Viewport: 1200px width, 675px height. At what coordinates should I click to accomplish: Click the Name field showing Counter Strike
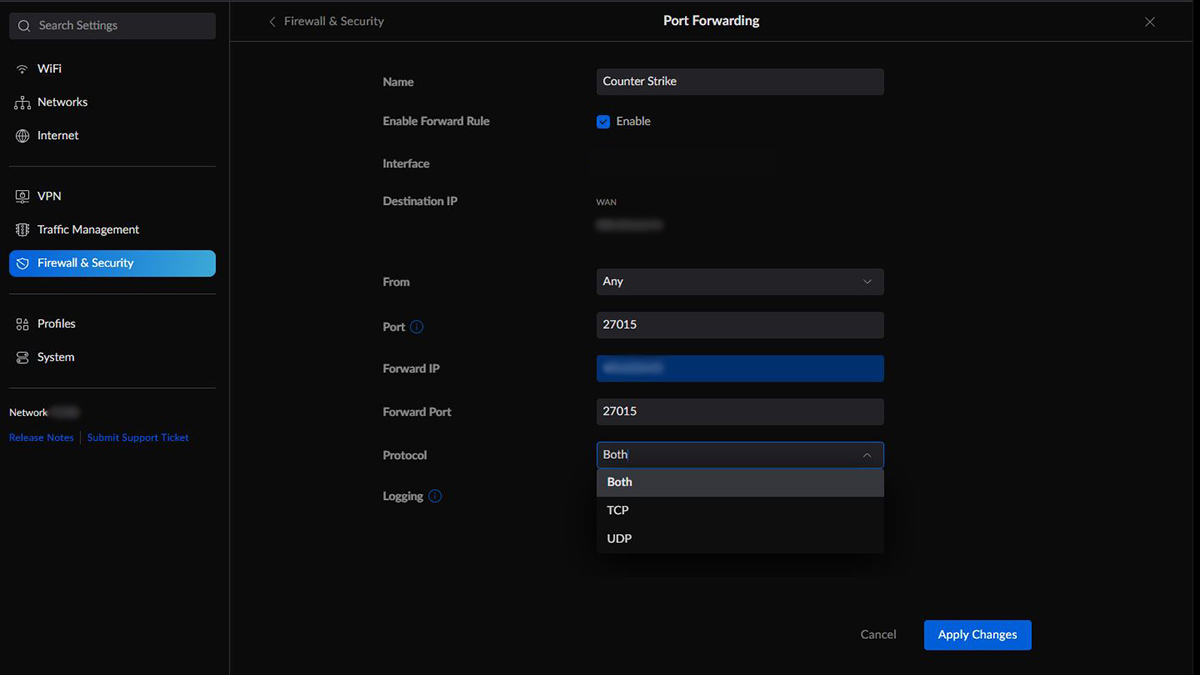[740, 81]
